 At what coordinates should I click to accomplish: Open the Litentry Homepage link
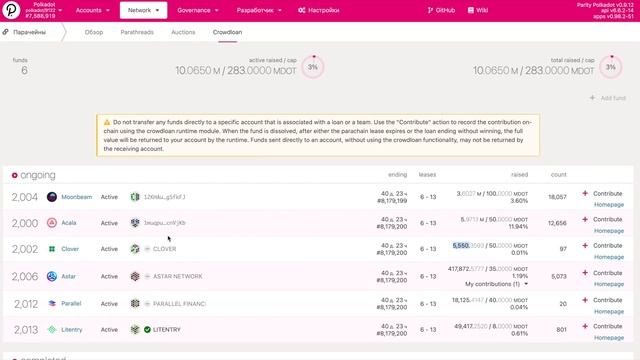609,338
